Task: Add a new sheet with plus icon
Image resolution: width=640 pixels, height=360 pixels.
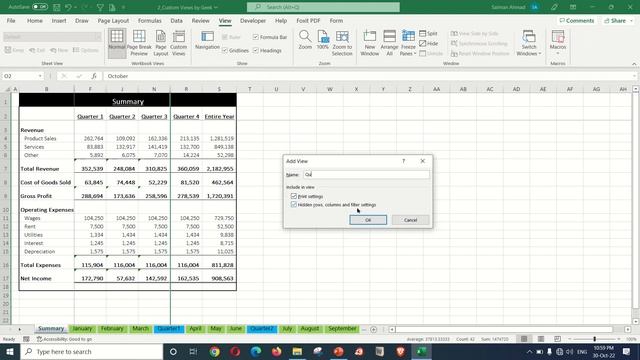Action: 373,329
